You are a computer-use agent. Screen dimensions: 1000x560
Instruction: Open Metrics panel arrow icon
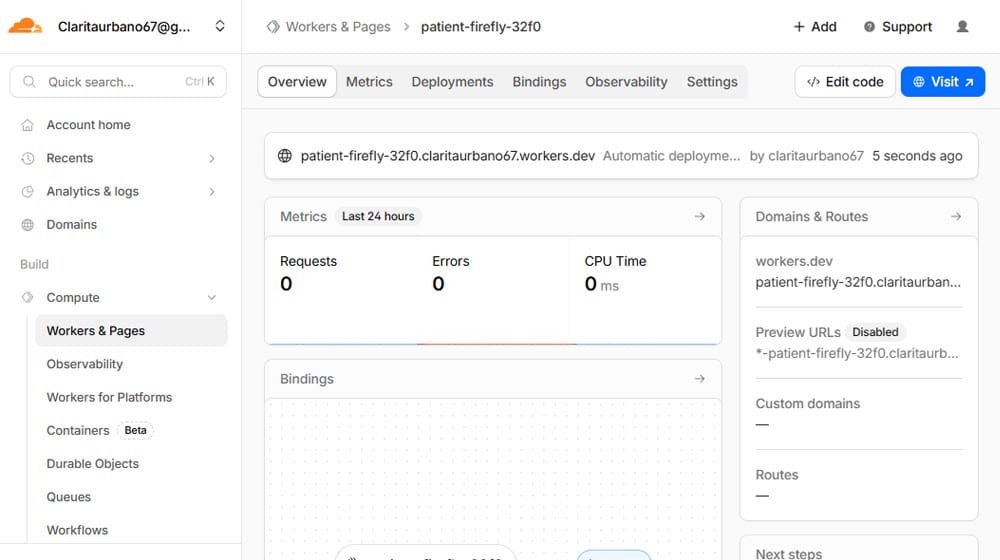(700, 216)
